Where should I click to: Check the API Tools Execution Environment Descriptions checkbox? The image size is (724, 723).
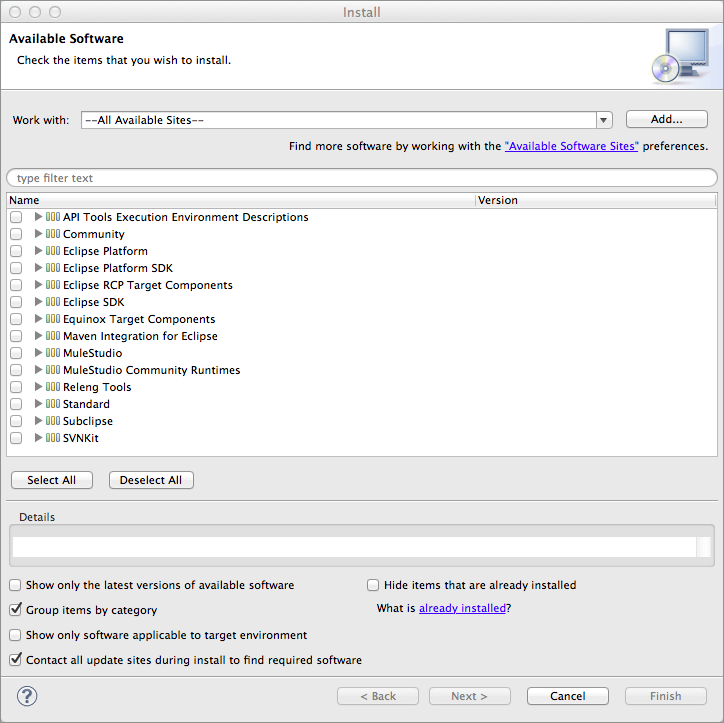pyautogui.click(x=16, y=217)
